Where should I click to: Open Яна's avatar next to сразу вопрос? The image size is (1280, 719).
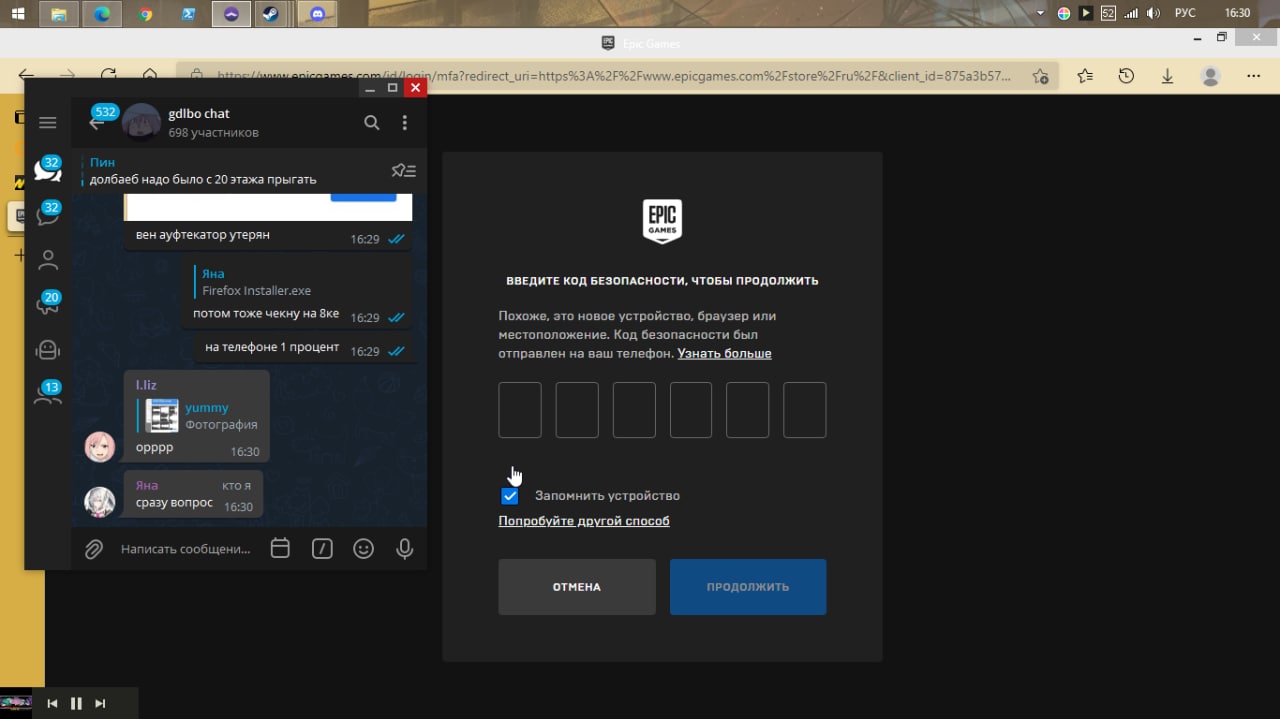(x=100, y=502)
